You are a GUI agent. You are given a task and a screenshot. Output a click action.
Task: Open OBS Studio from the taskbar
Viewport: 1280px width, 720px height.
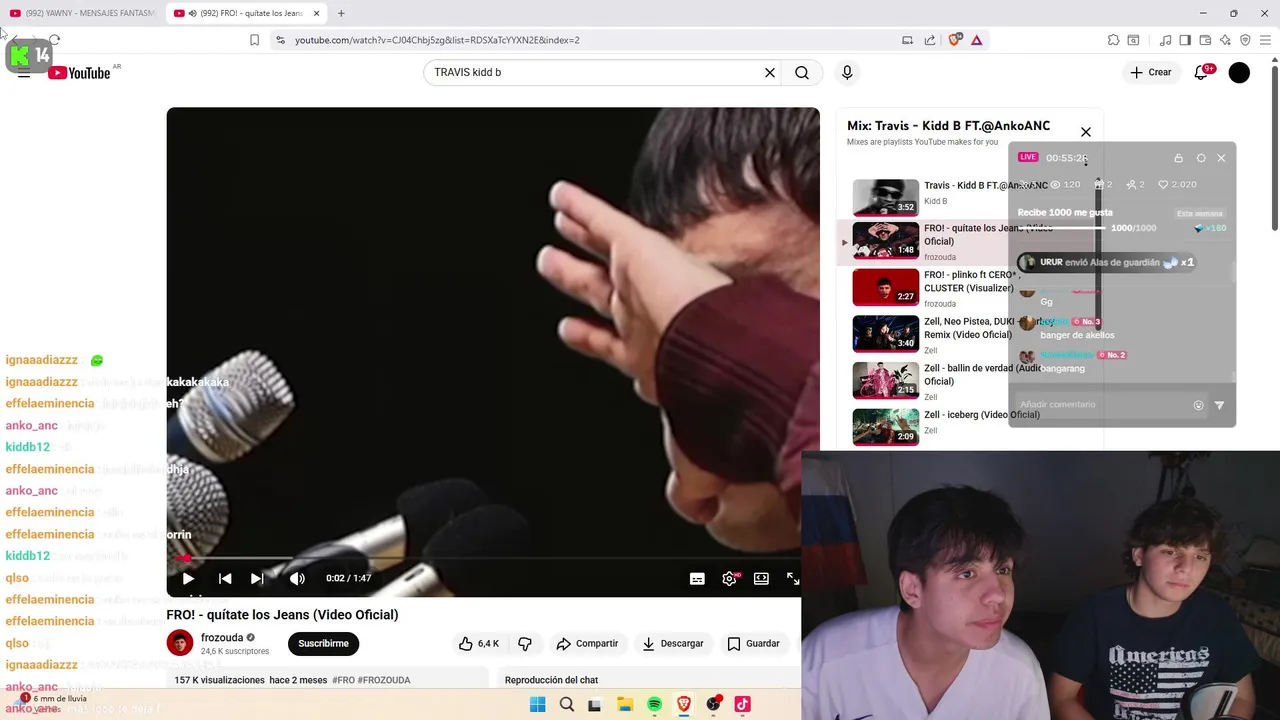tap(713, 704)
